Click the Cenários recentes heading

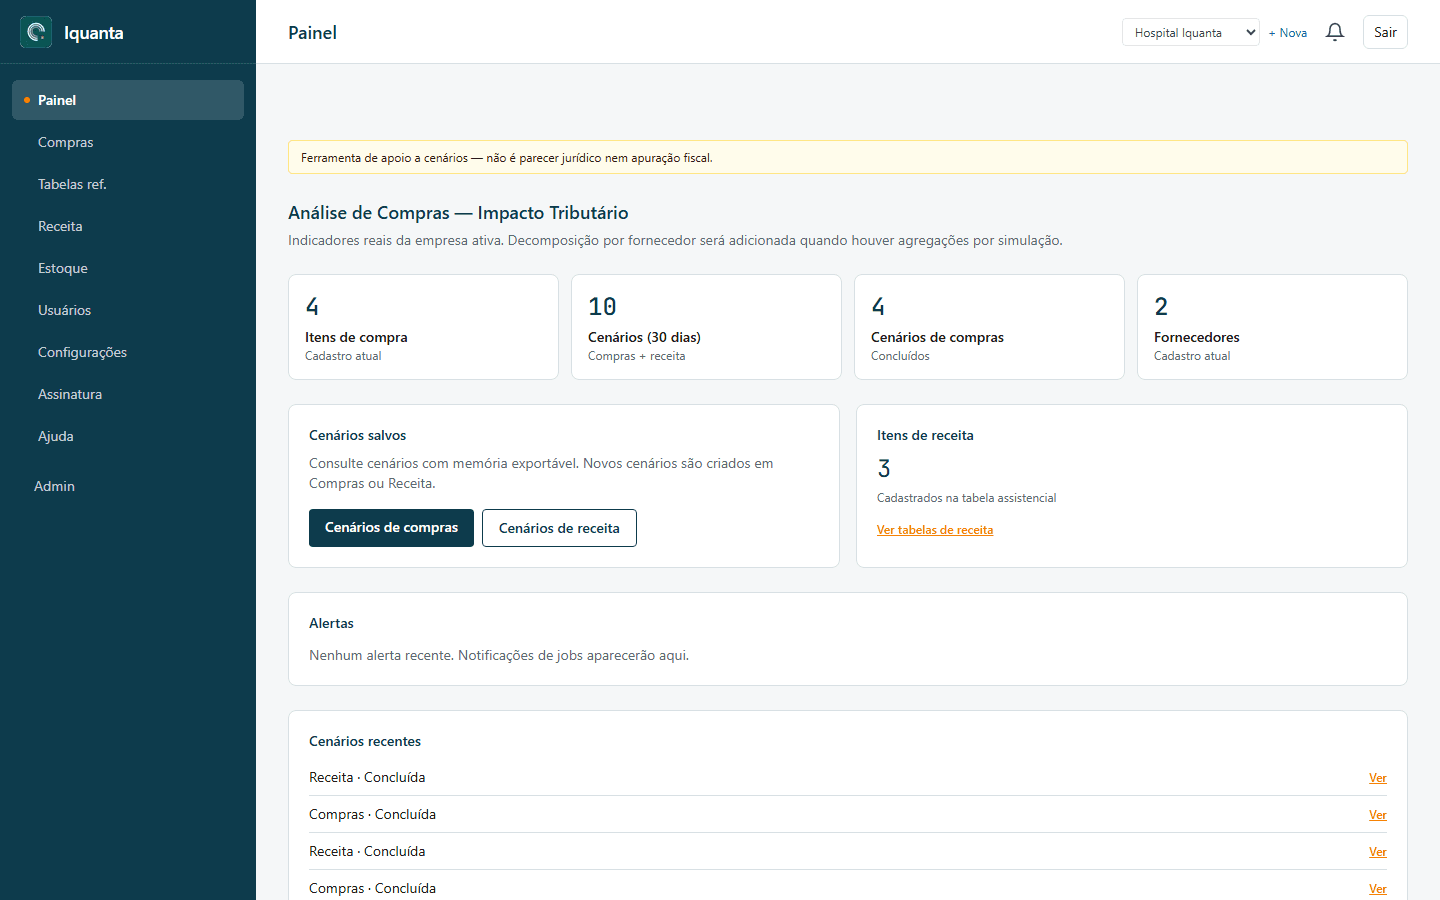365,741
